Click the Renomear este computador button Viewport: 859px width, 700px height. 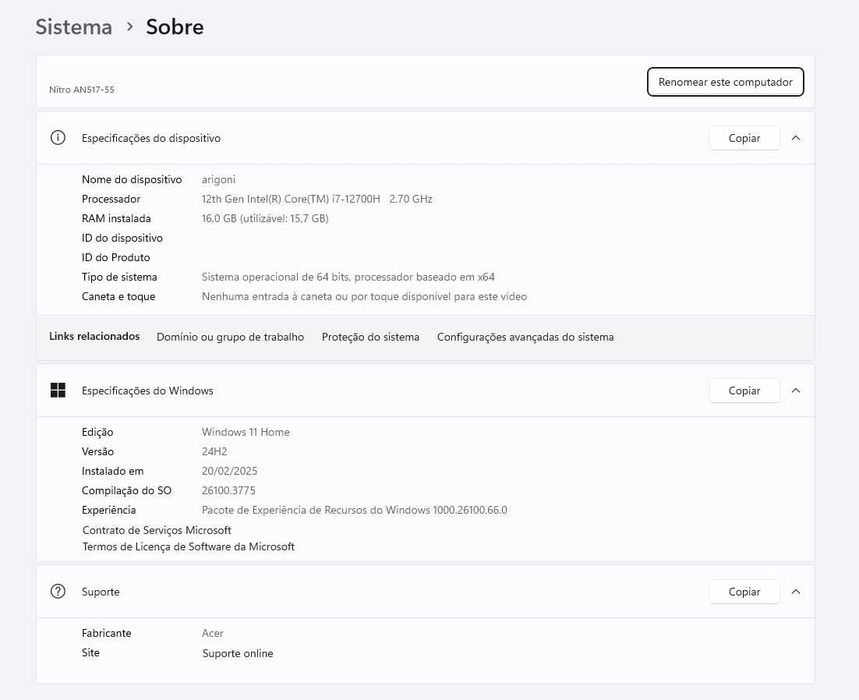[x=725, y=82]
